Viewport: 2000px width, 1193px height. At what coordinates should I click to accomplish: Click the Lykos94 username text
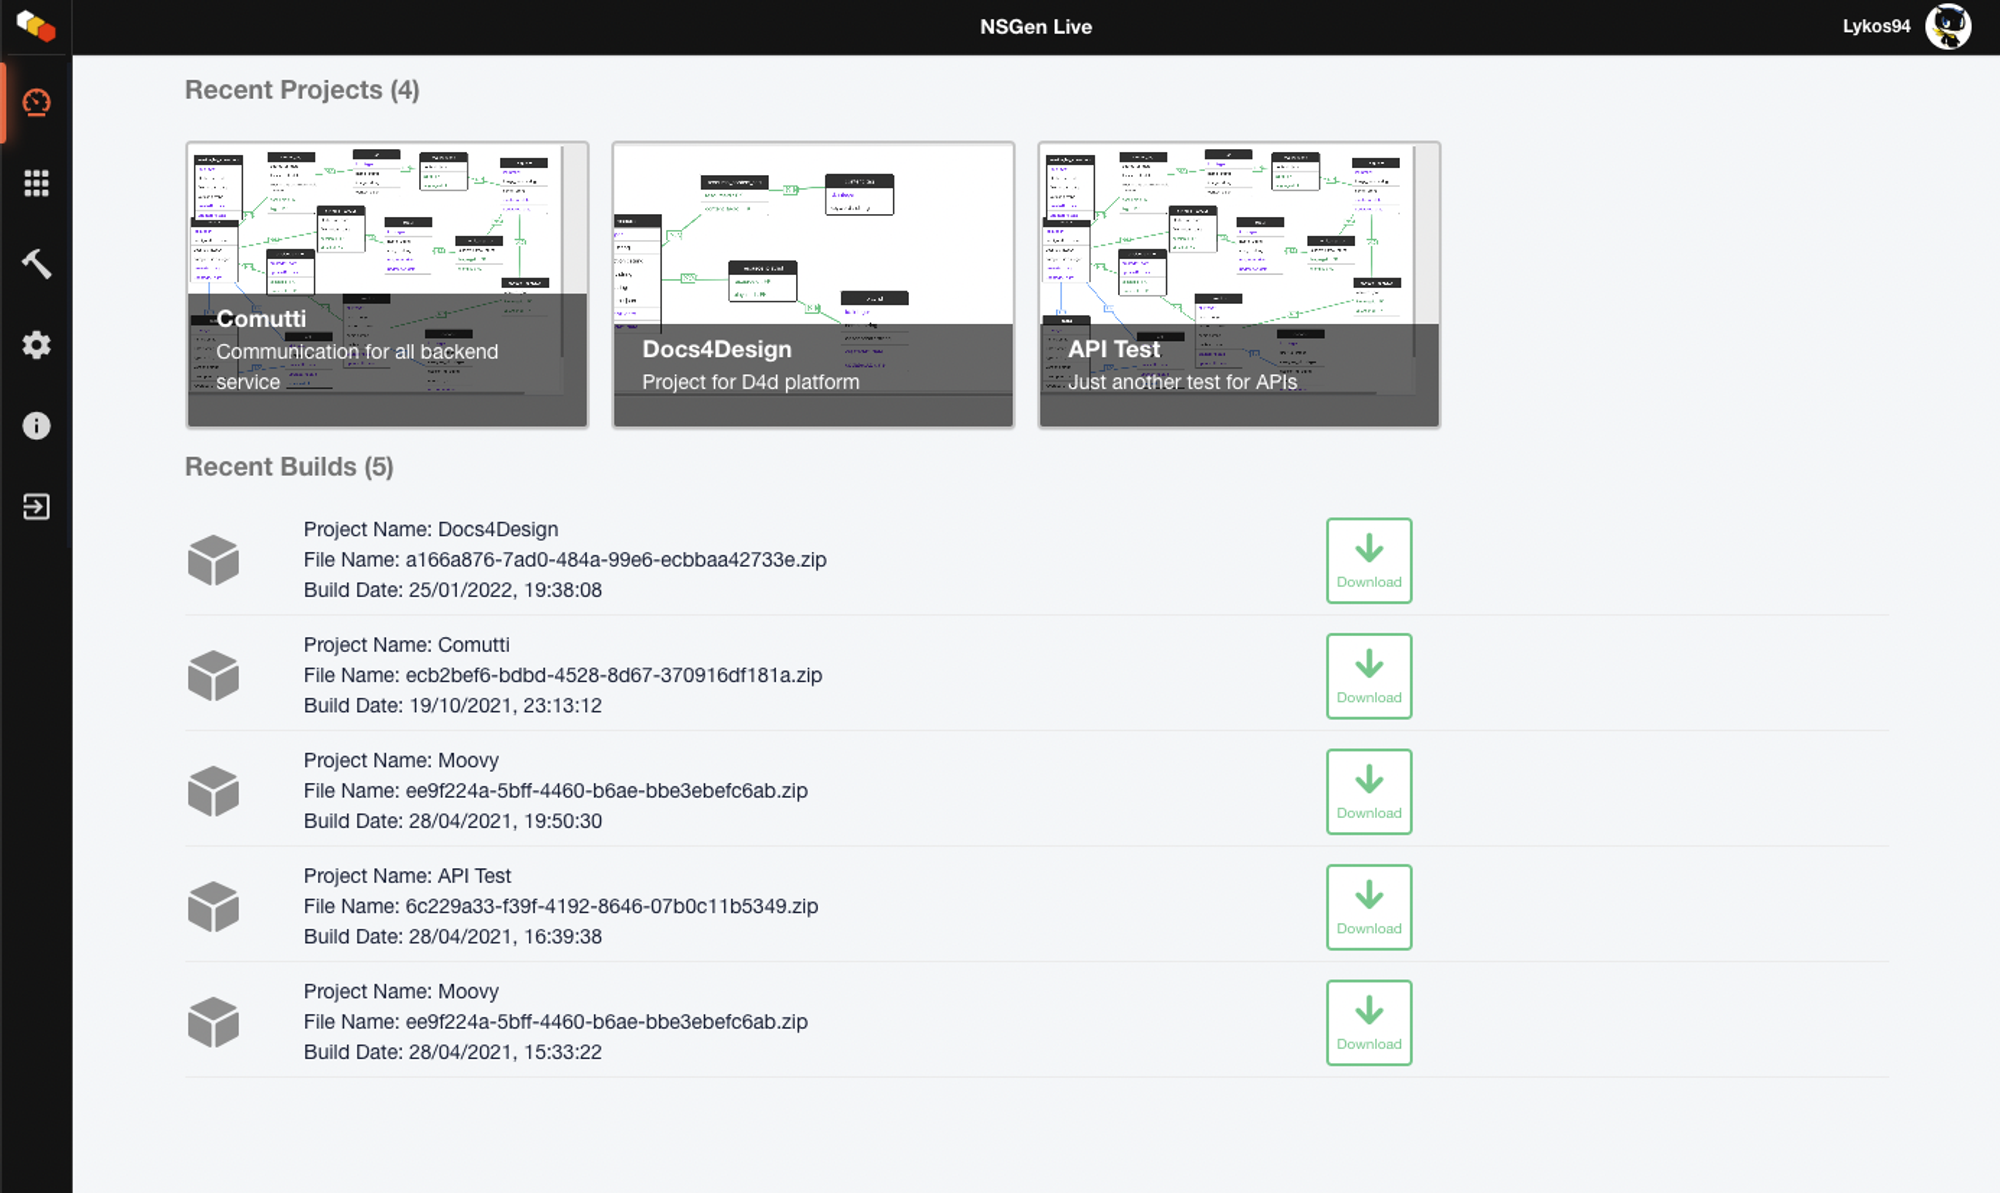(1876, 26)
